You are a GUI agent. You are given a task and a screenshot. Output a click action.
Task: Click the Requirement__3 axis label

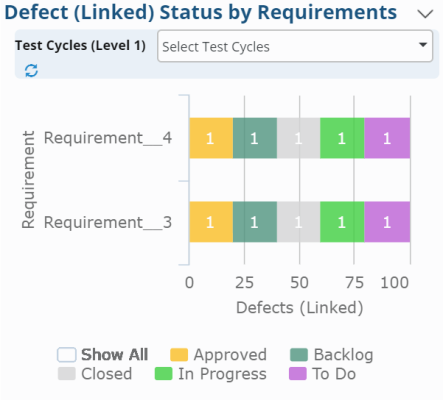tap(108, 222)
